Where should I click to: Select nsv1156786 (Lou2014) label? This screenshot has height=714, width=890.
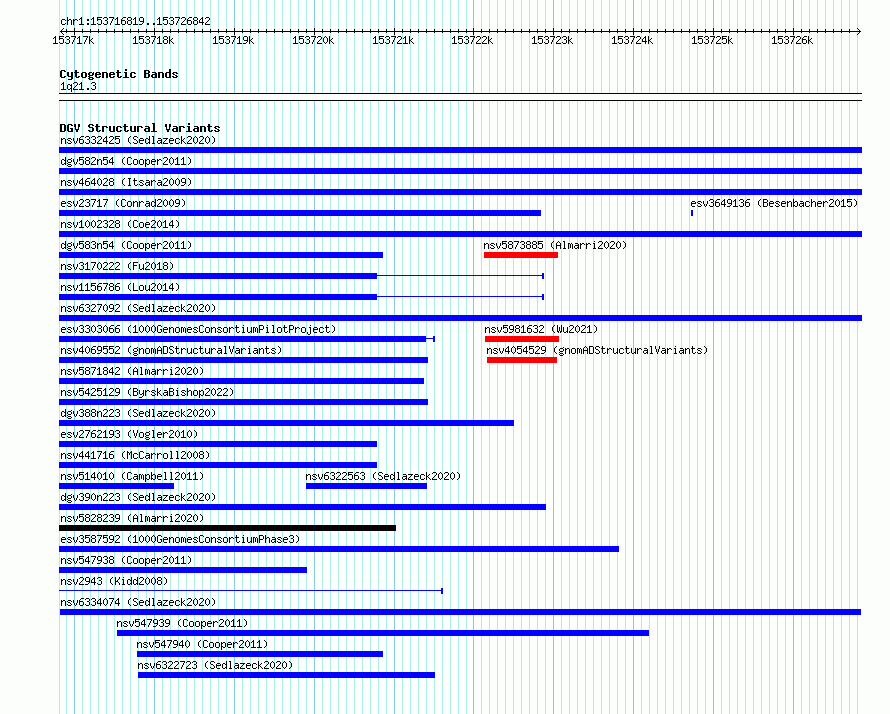tap(120, 287)
